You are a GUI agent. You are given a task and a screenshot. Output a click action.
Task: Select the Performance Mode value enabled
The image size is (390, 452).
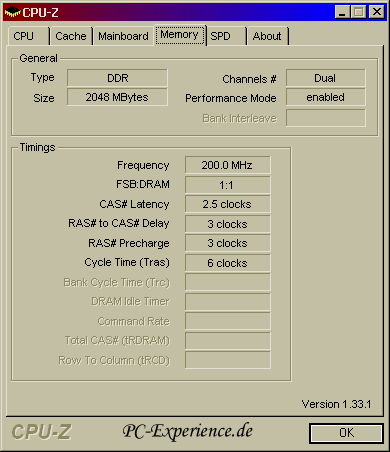point(326,97)
